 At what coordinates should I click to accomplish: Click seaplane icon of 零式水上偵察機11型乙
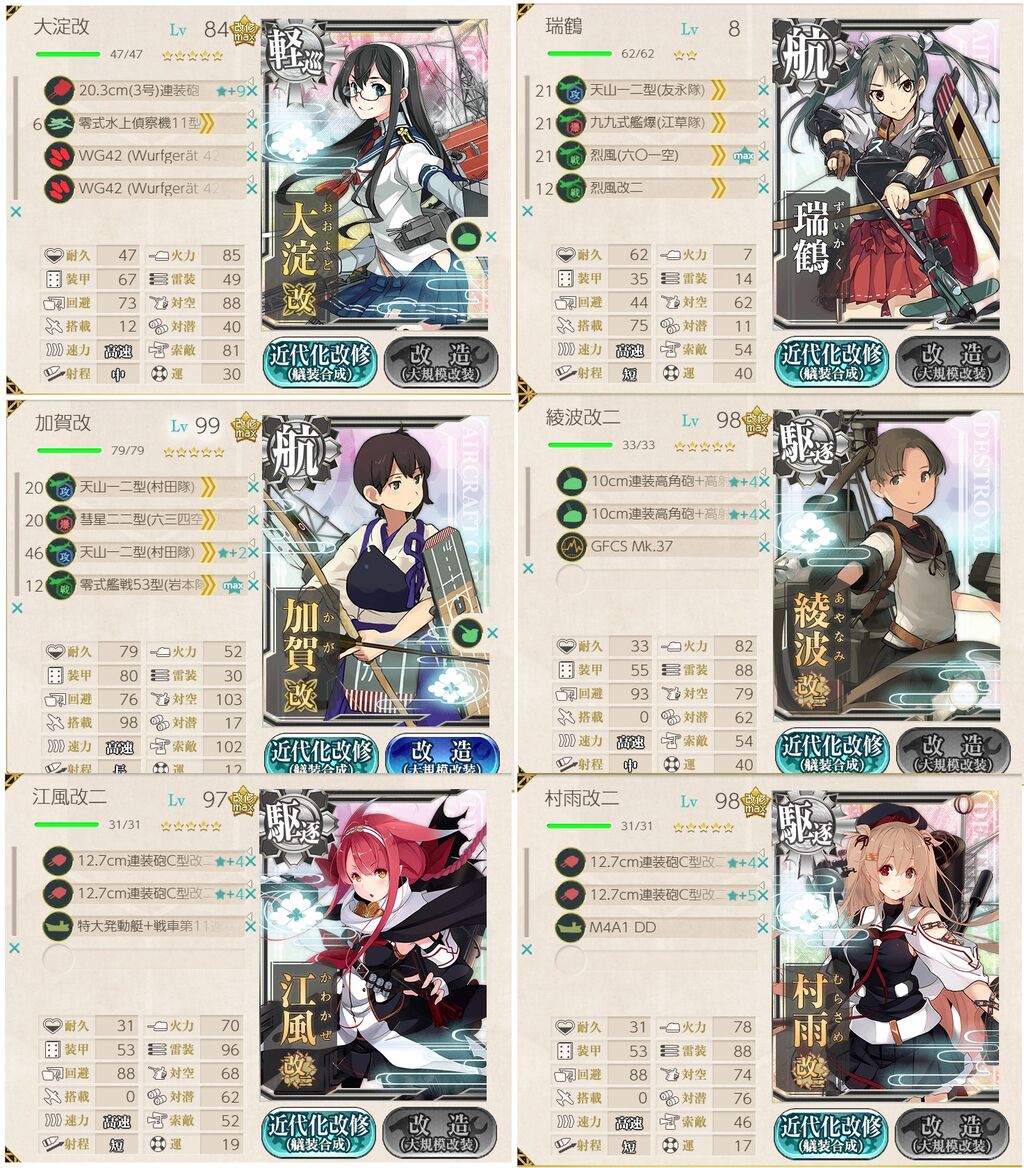[x=58, y=124]
